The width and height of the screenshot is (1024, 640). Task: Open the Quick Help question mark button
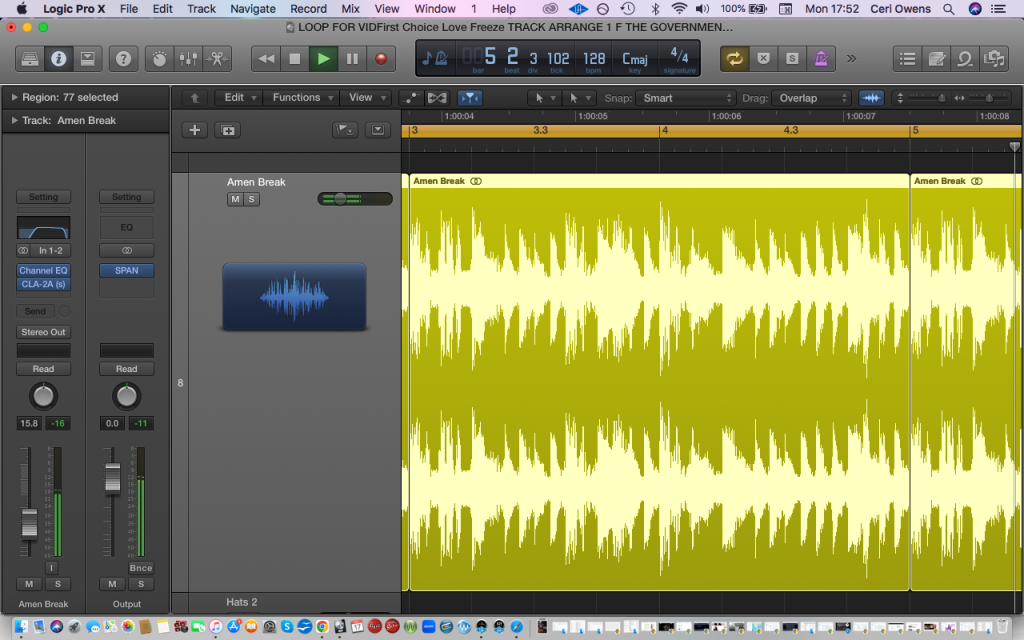pos(123,59)
